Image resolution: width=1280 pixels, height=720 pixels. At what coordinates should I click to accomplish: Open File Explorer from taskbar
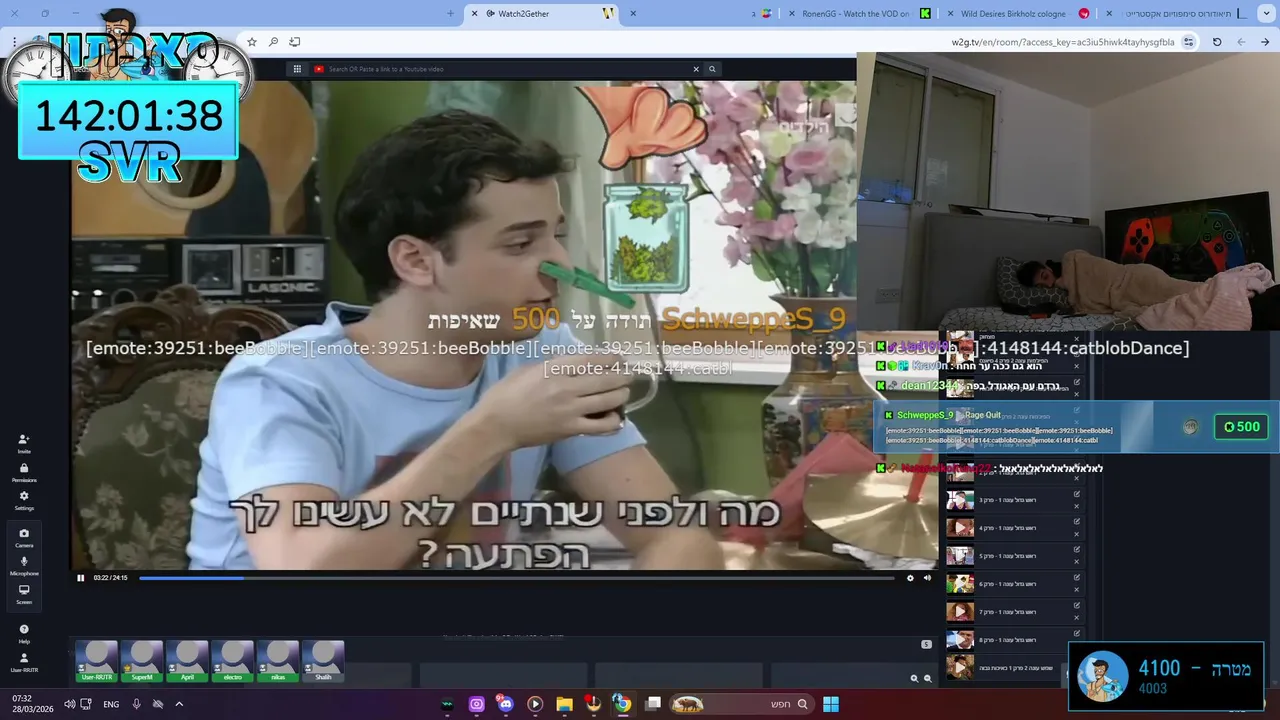pyautogui.click(x=564, y=704)
